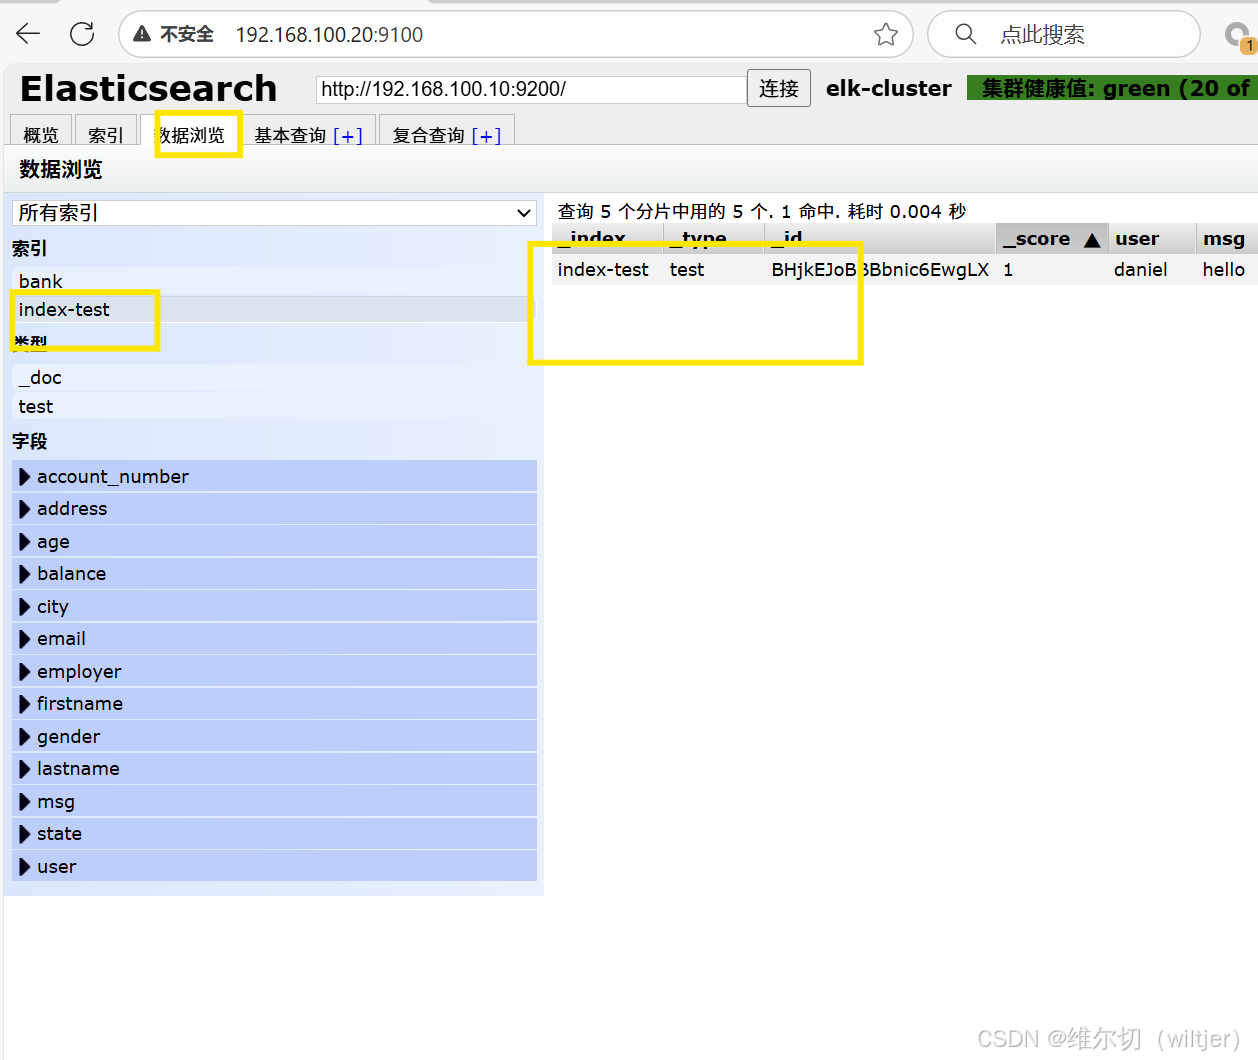1258x1060 pixels.
Task: Click the 连接 connect button
Action: coord(779,88)
